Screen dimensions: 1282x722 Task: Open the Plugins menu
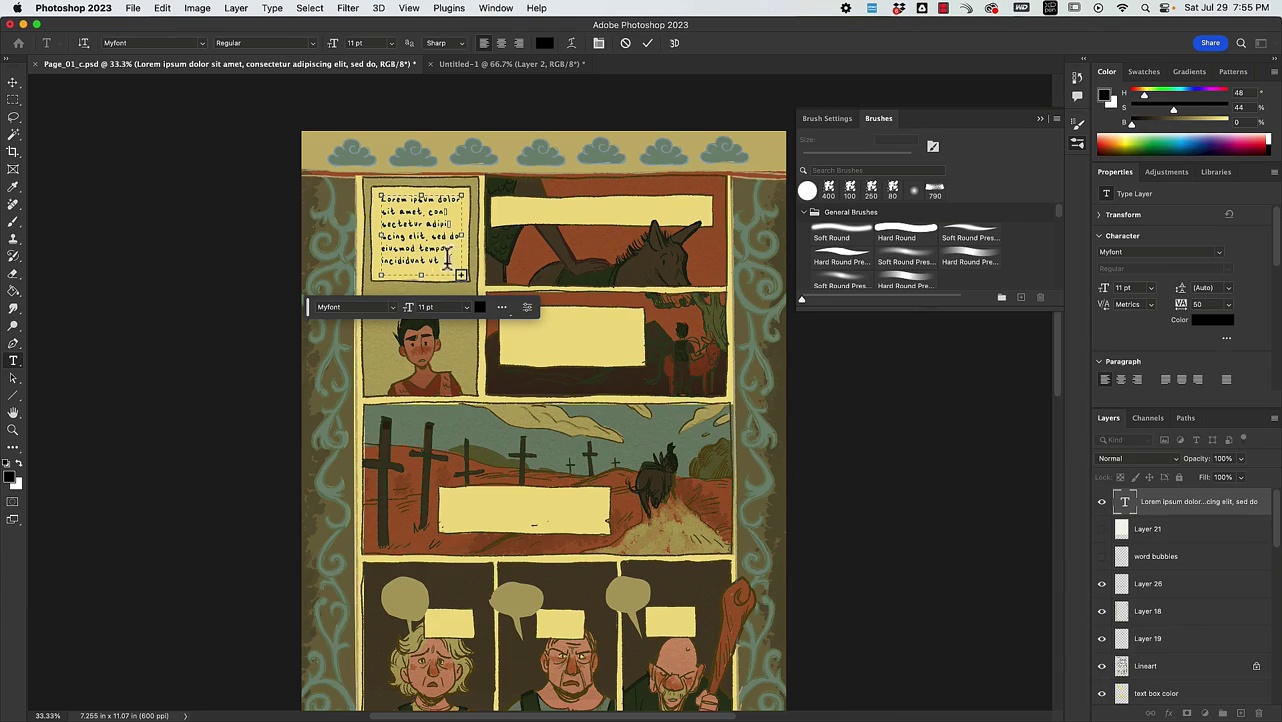(x=449, y=8)
